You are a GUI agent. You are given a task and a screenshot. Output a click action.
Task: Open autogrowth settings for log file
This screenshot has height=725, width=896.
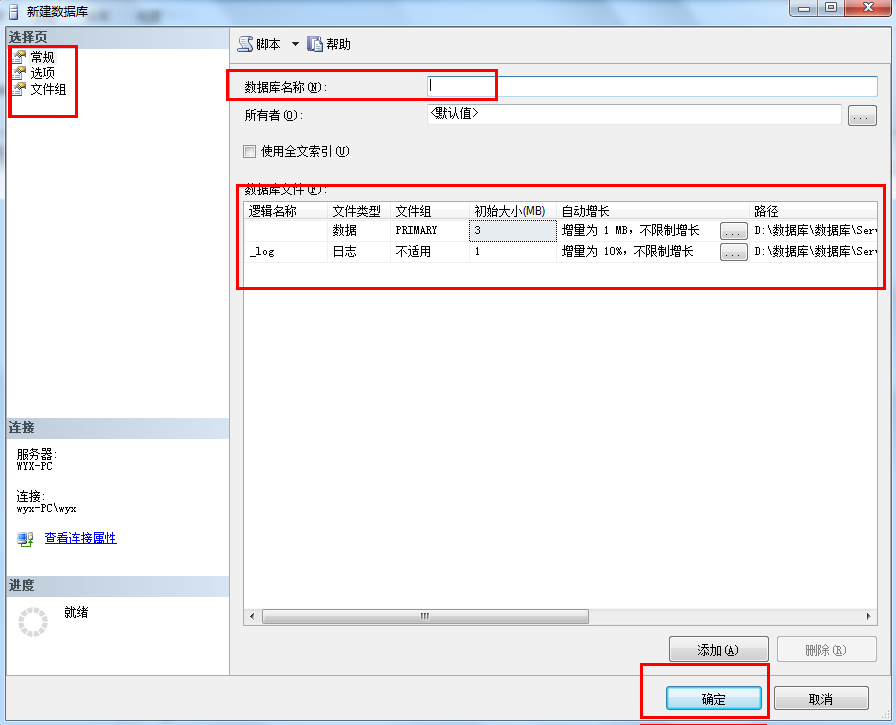tap(734, 252)
